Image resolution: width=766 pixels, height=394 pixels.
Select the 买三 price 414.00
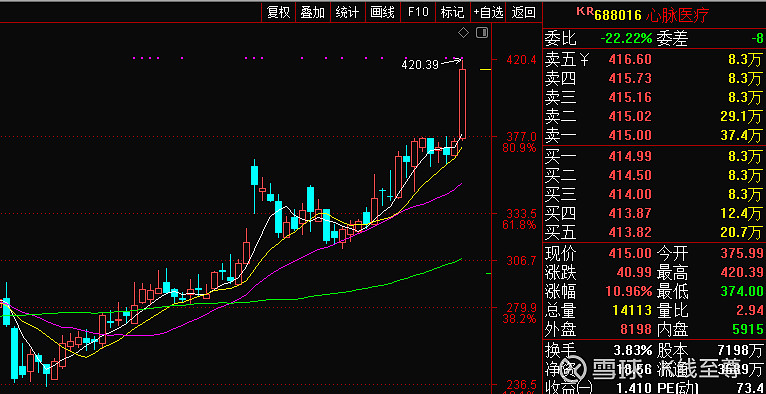tap(630, 194)
